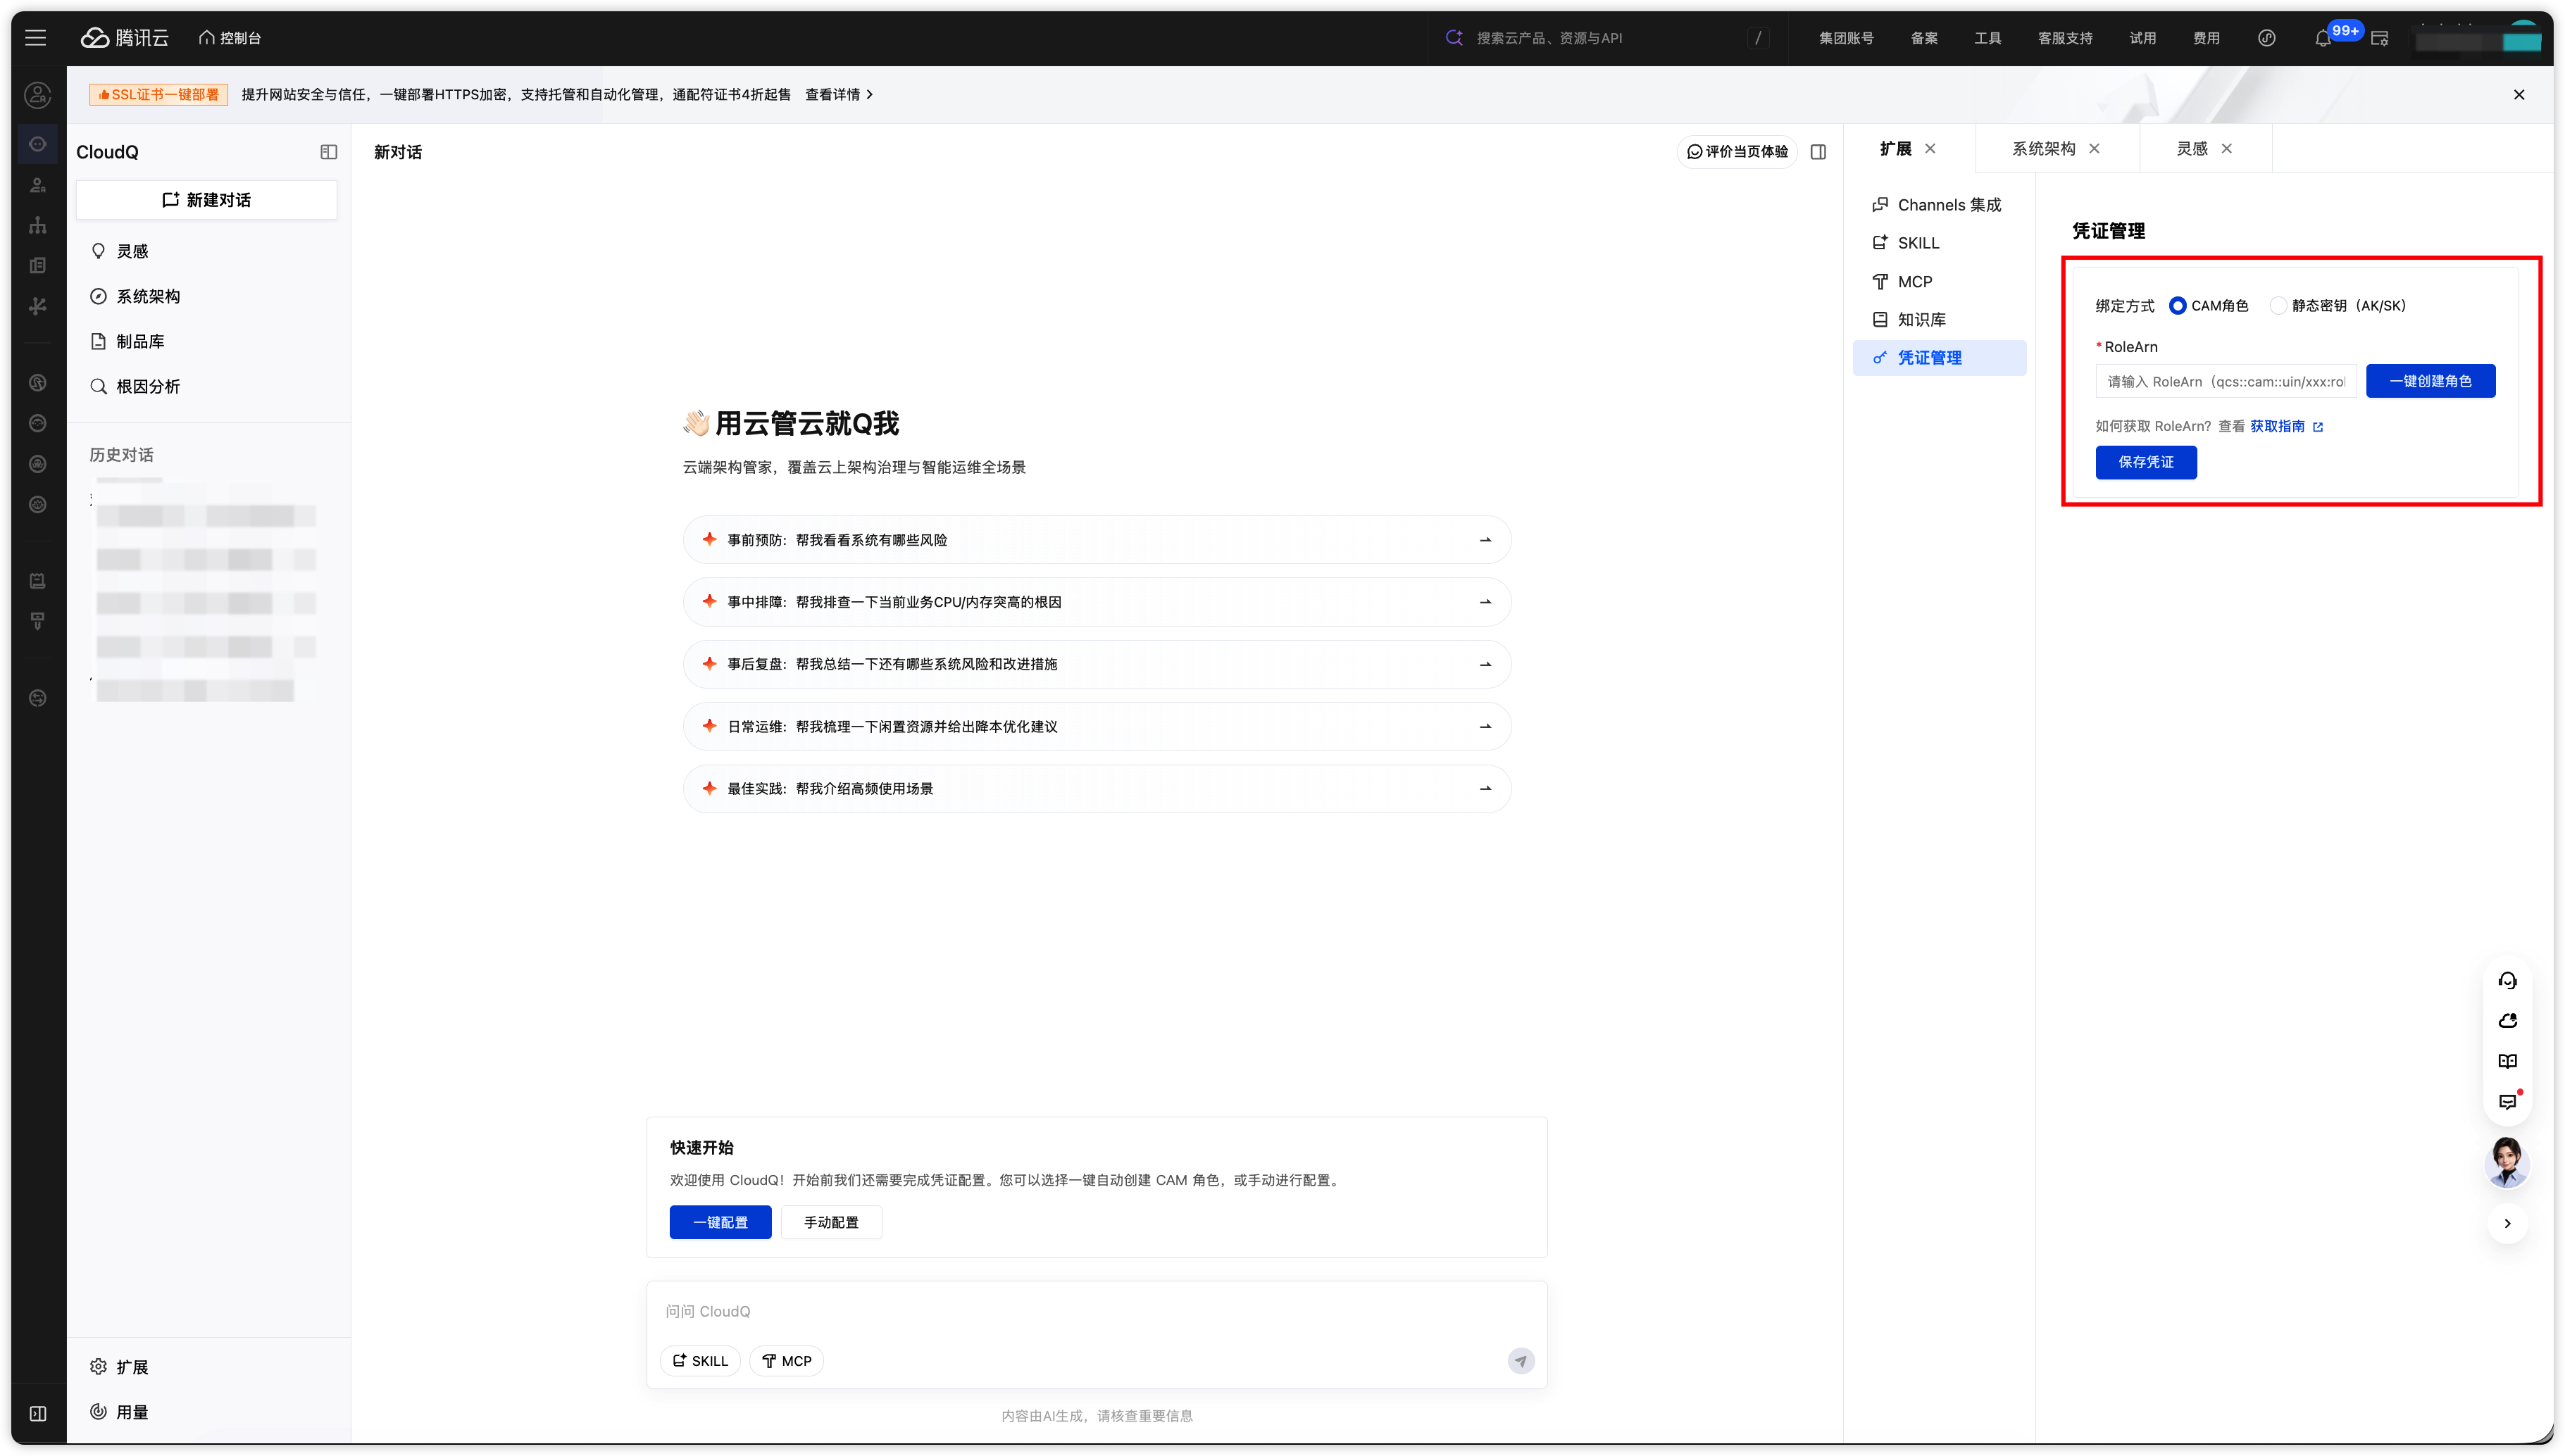Open the notifications bell with 99+ badge

tap(2323, 38)
